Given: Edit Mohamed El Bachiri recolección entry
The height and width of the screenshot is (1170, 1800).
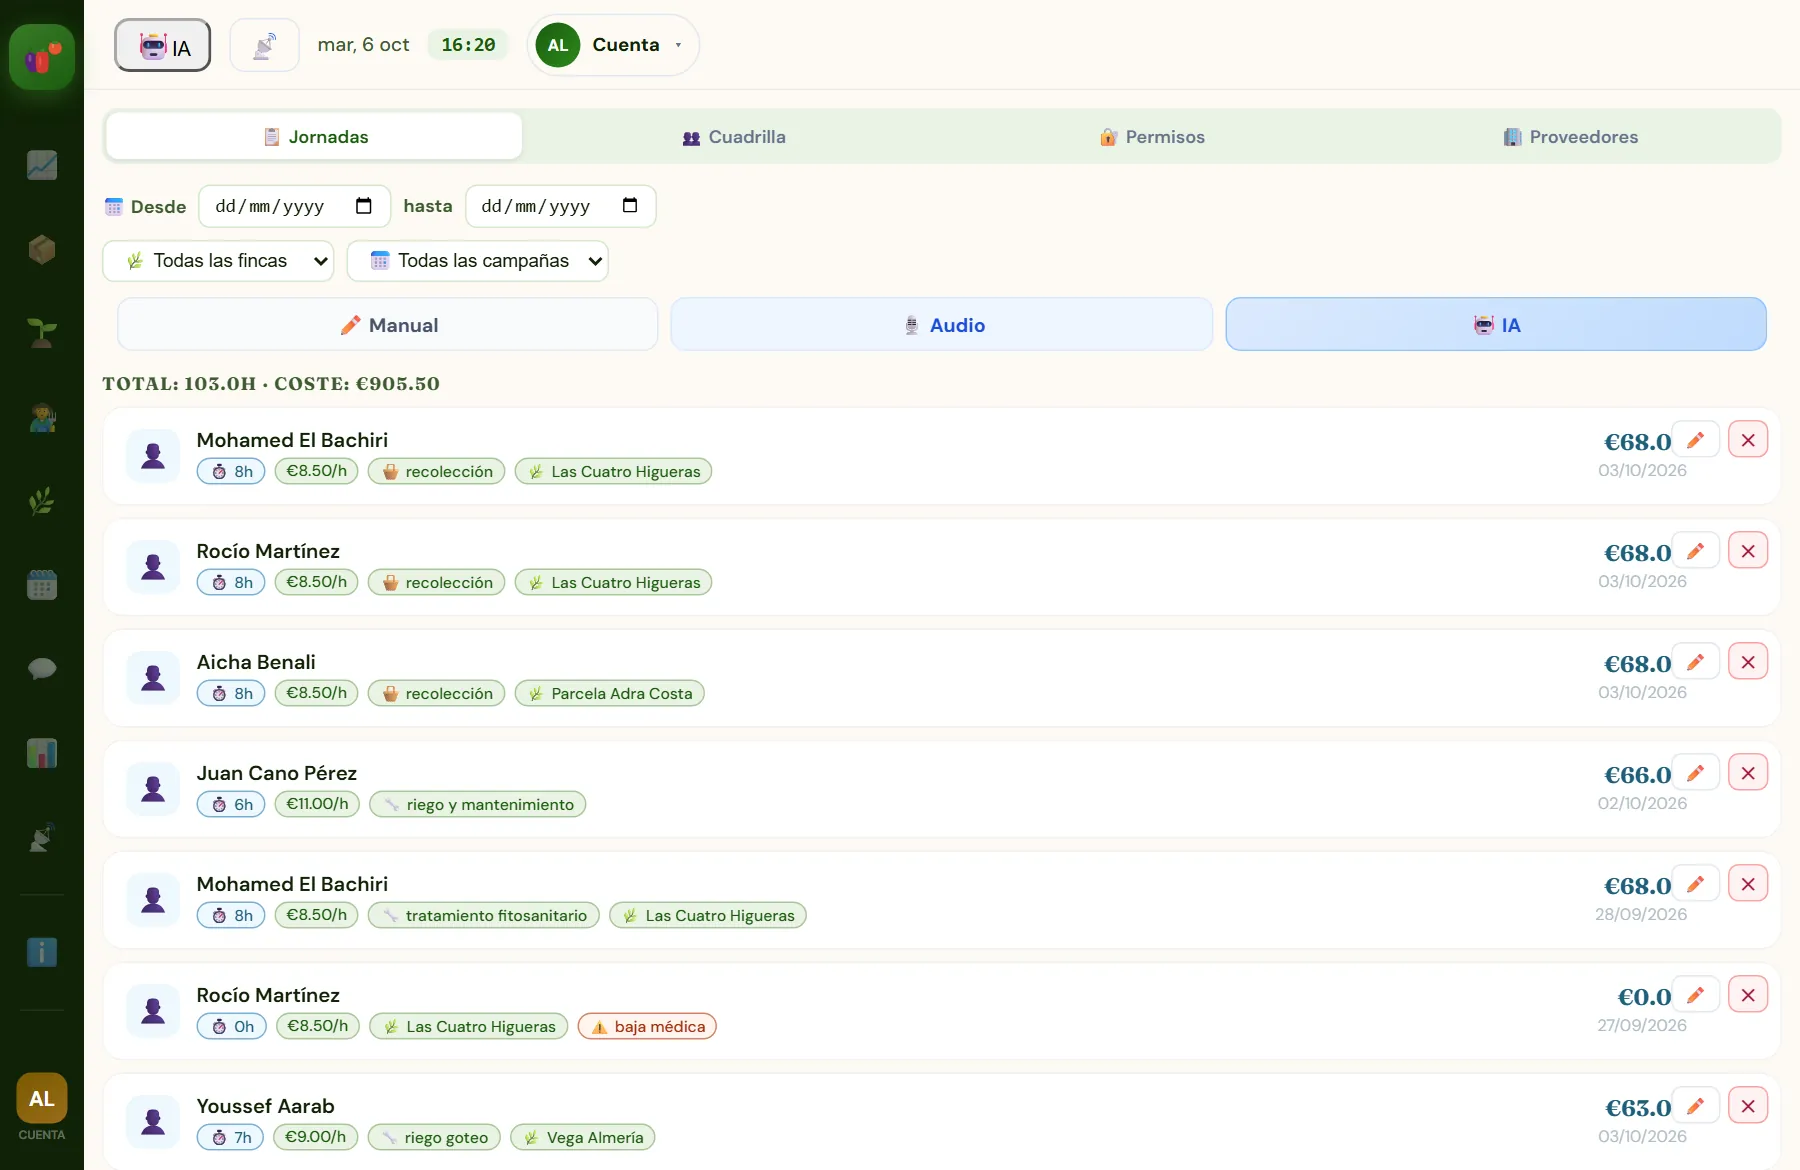Looking at the screenshot, I should [1696, 440].
